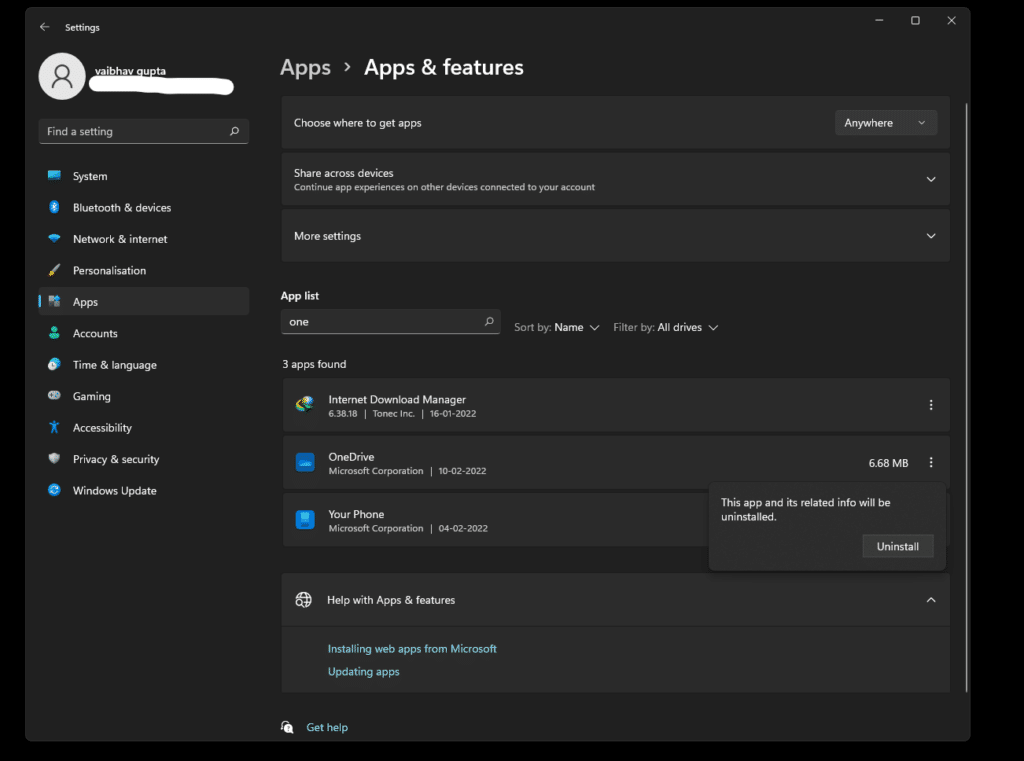The width and height of the screenshot is (1024, 761).
Task: Change the Sort by Name dropdown
Action: (557, 327)
